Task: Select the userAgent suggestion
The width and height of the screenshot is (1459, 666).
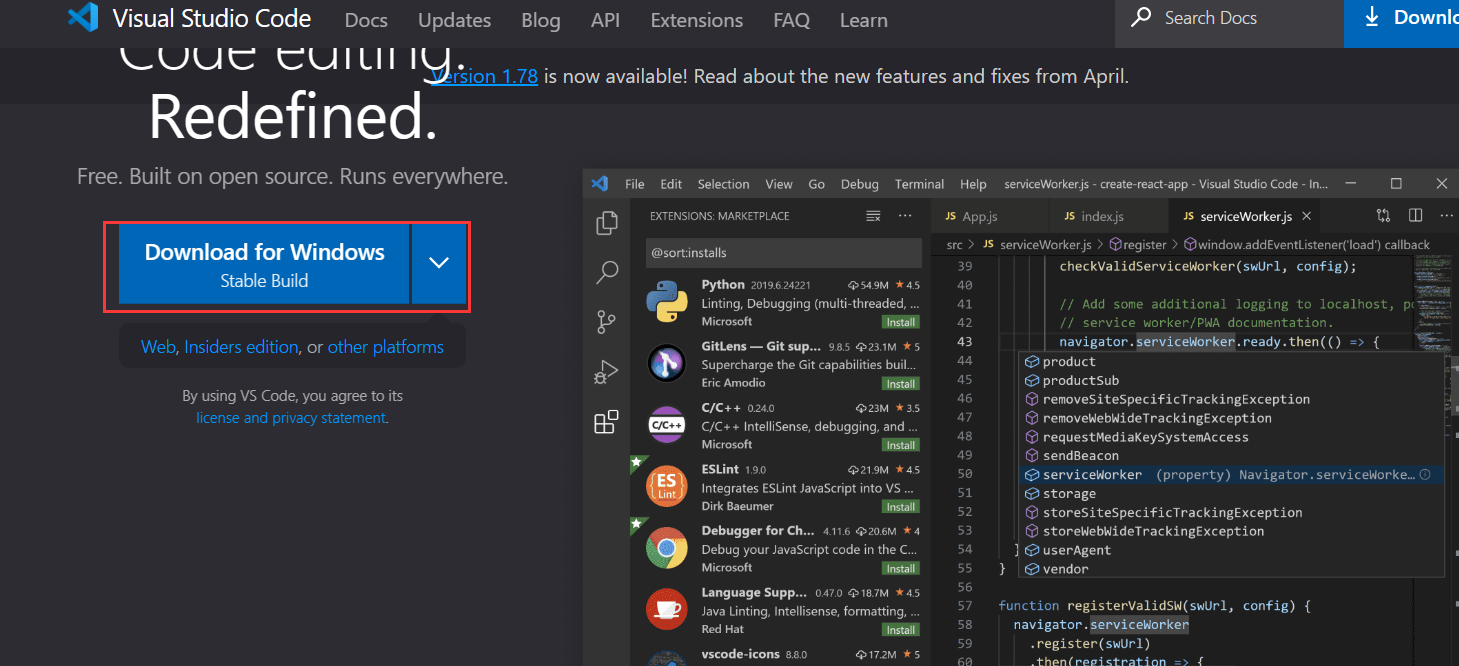Action: coord(1231,550)
